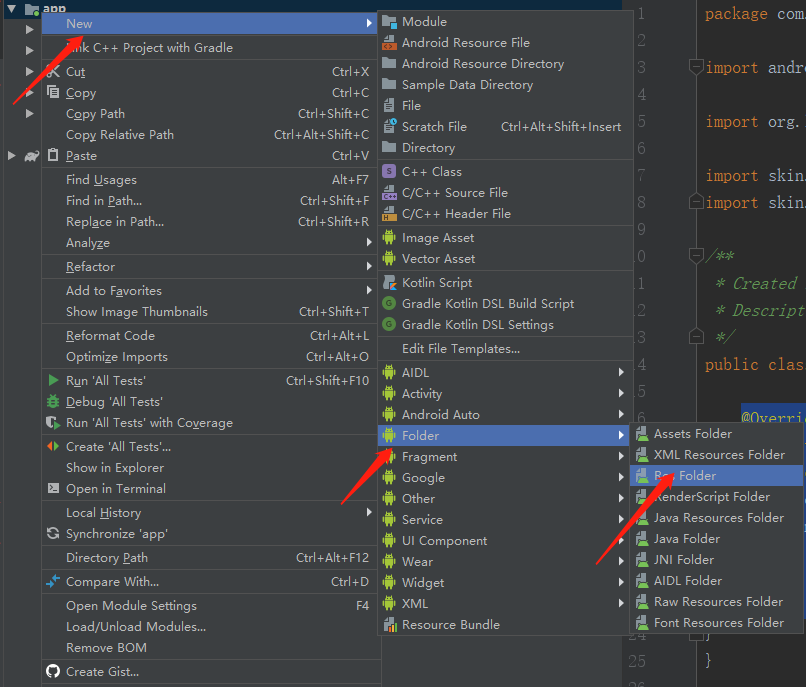Select Java Resources Folder
806x687 pixels.
coord(717,518)
